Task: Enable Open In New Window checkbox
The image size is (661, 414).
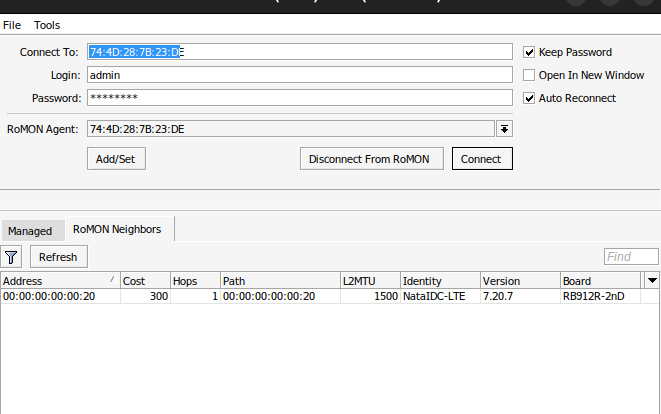Action: coord(530,75)
